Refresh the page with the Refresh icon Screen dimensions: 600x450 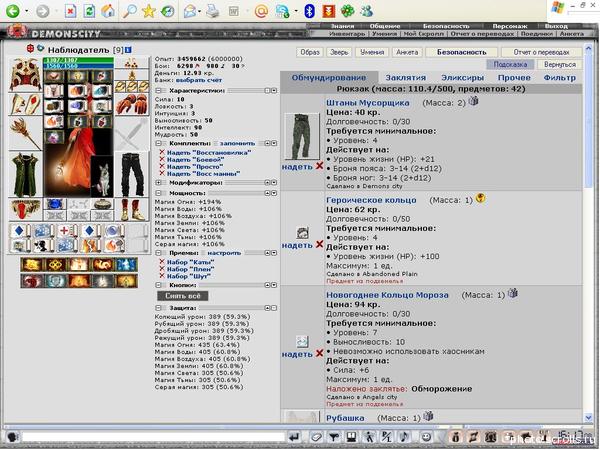tap(89, 11)
